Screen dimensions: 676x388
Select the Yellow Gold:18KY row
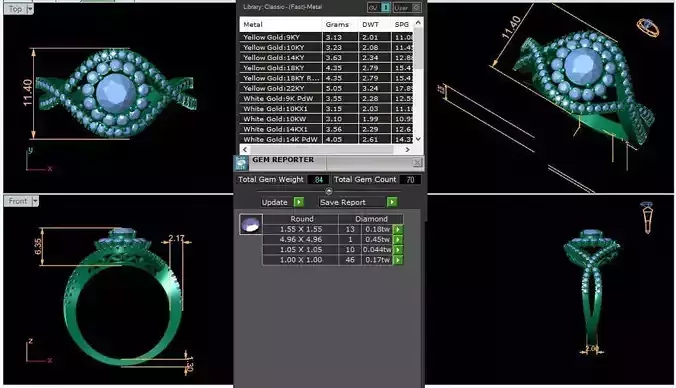pyautogui.click(x=326, y=68)
